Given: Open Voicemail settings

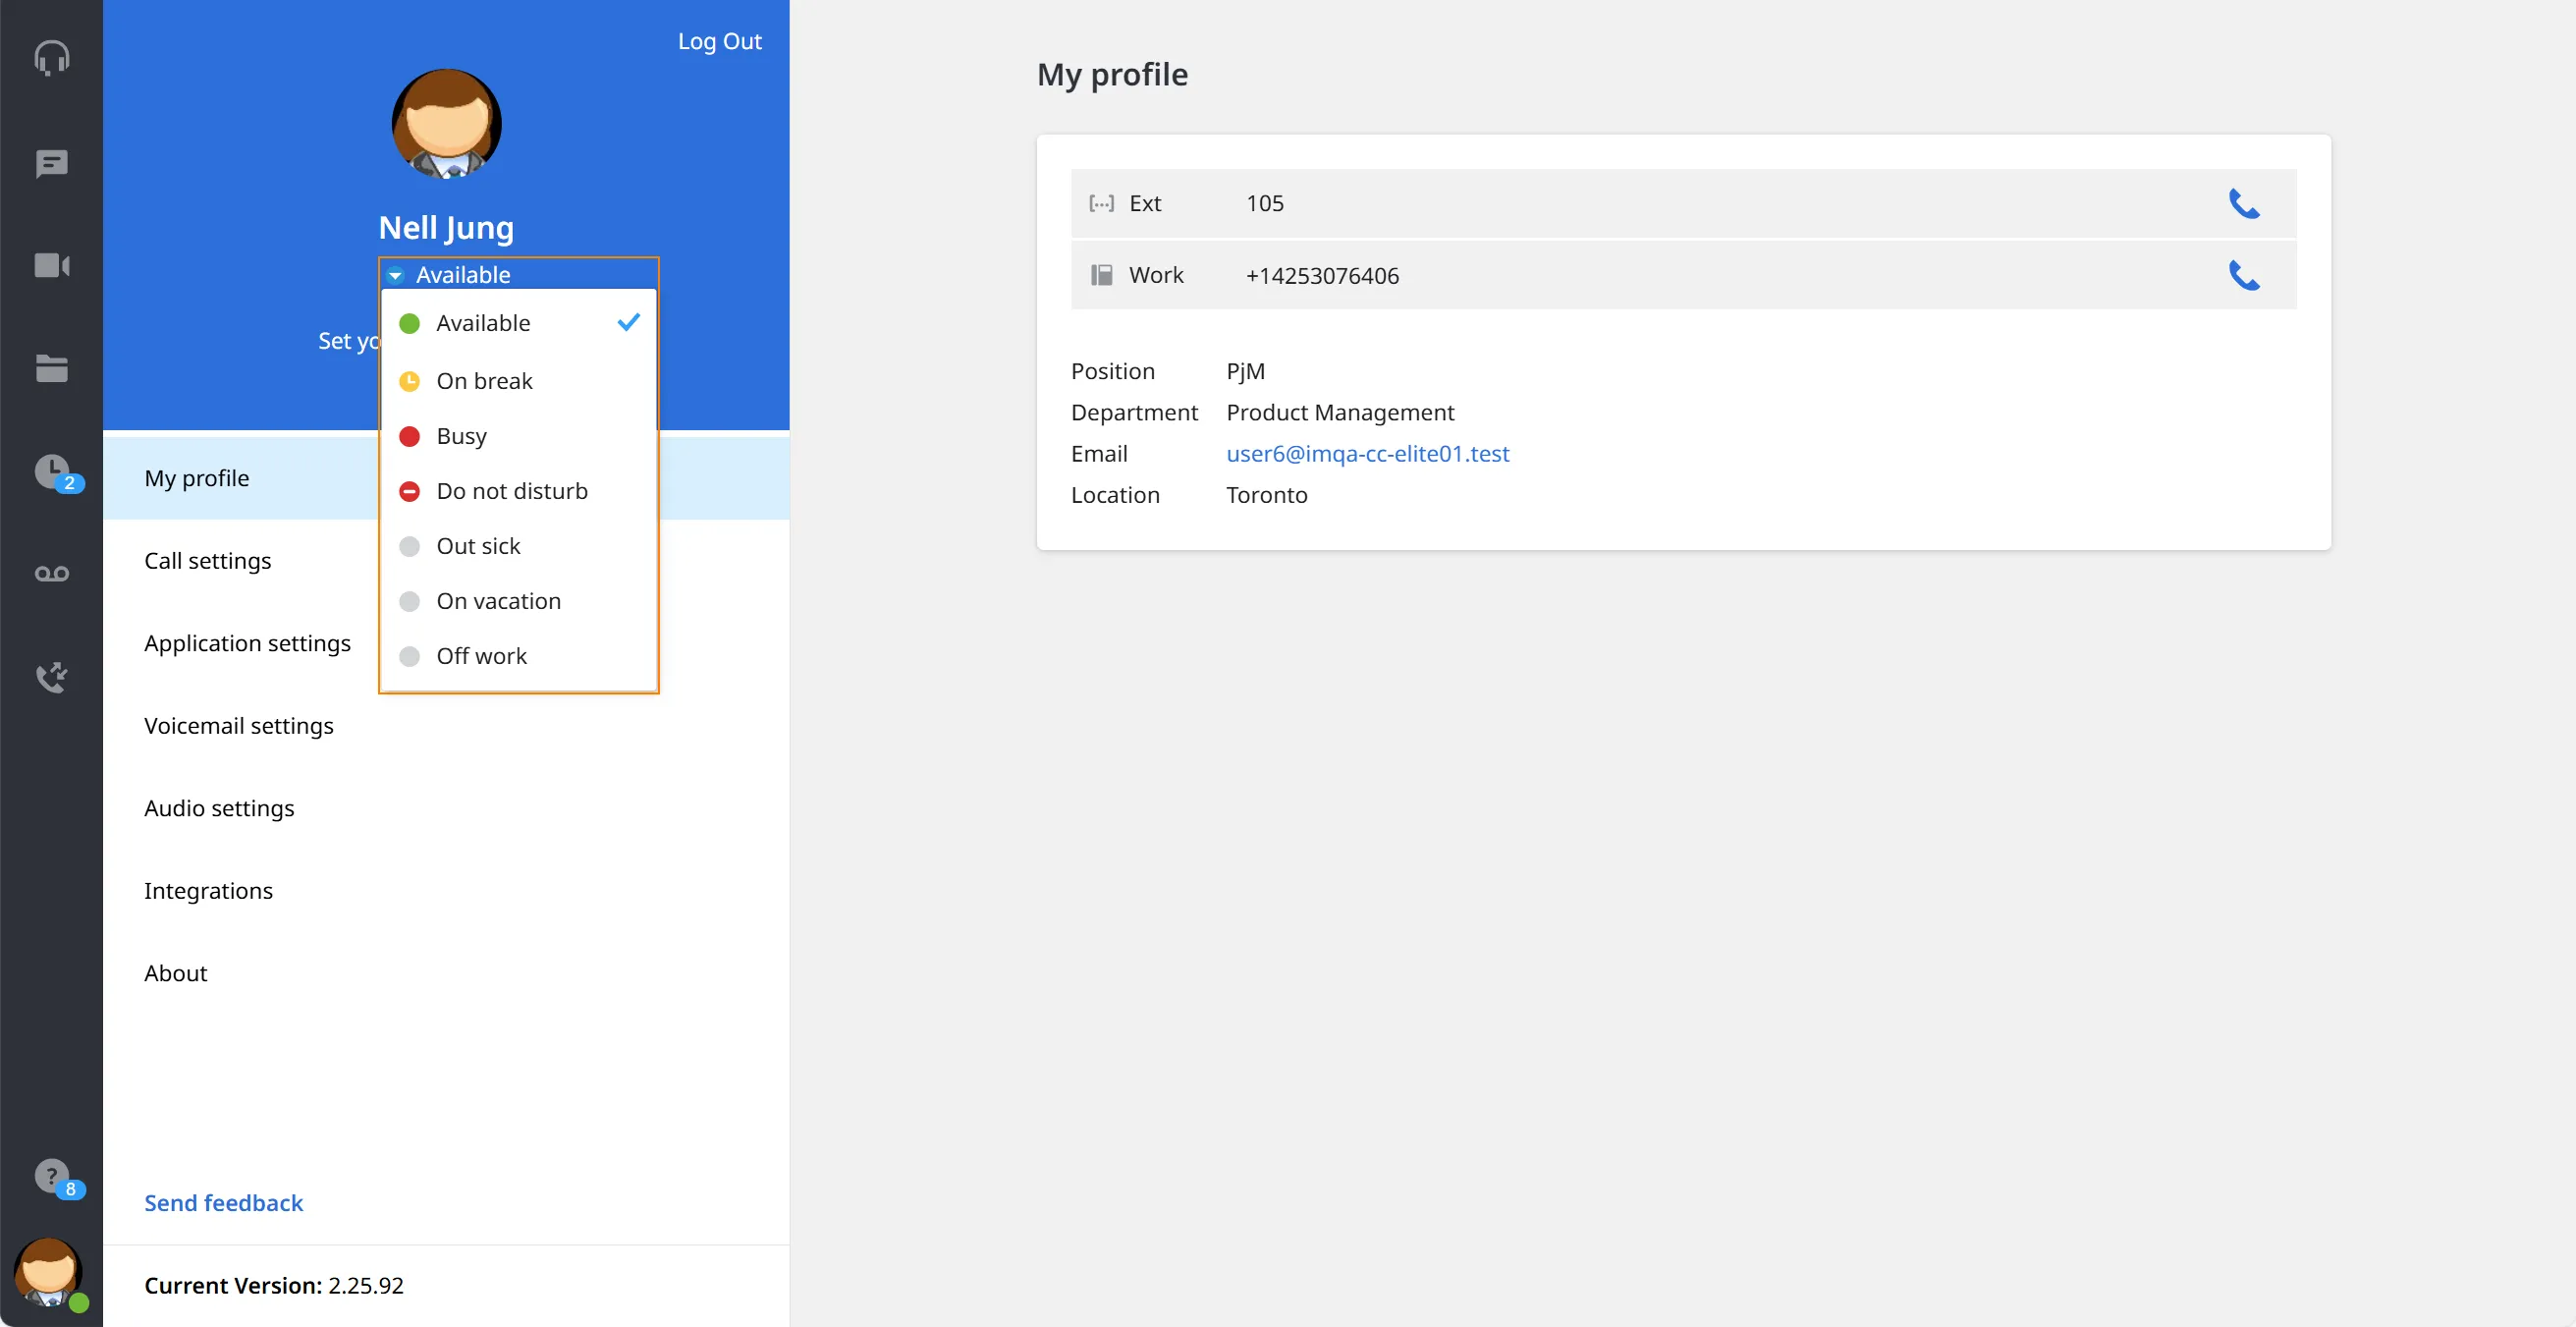Looking at the screenshot, I should pos(446,726).
